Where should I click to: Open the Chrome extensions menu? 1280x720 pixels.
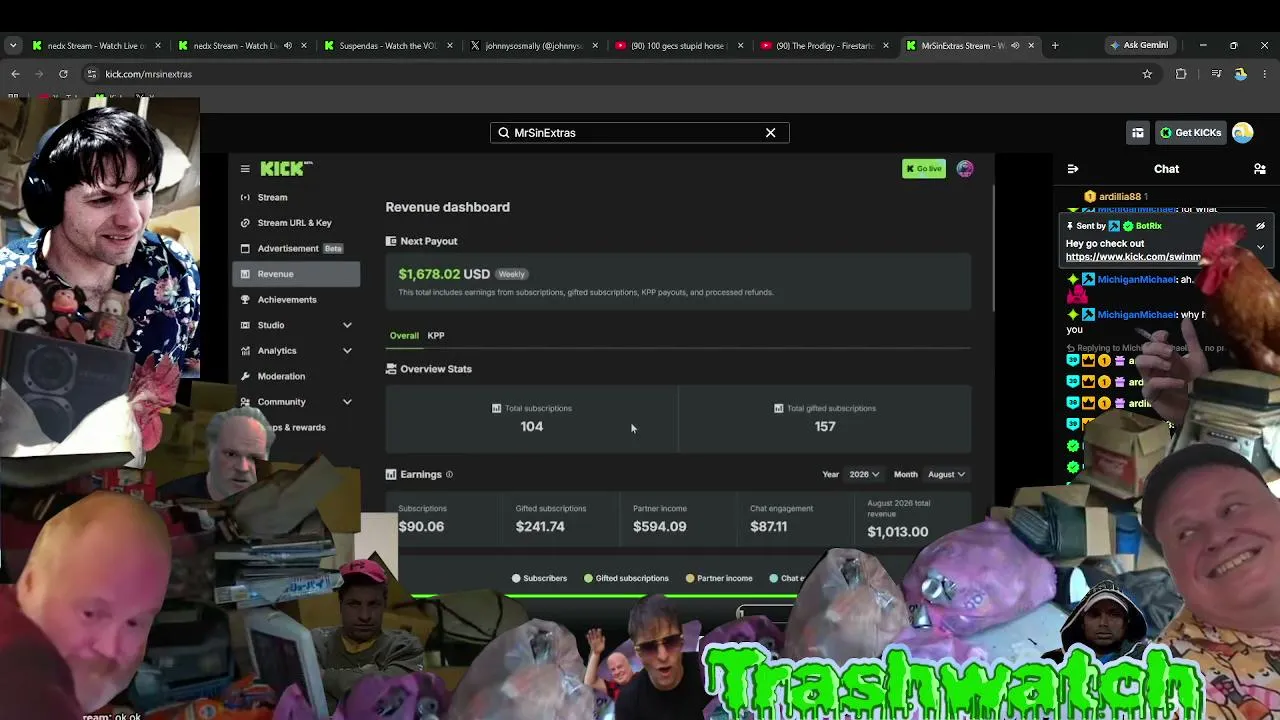coord(1181,74)
